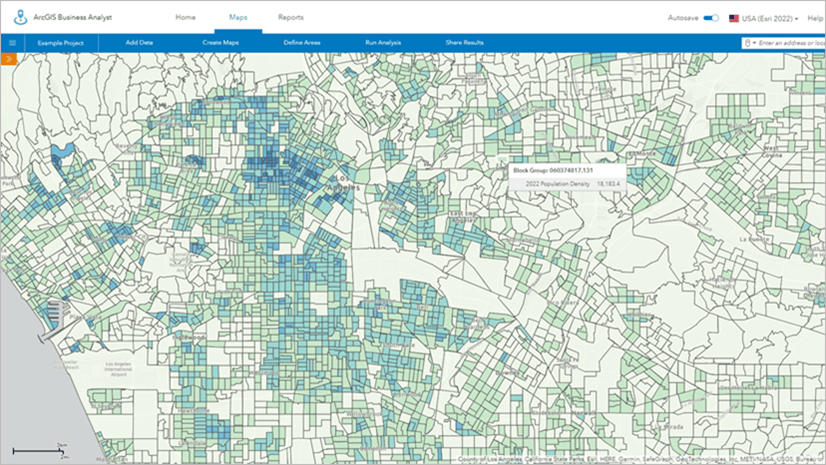Click the Los Angeles city label on map

click(x=342, y=183)
